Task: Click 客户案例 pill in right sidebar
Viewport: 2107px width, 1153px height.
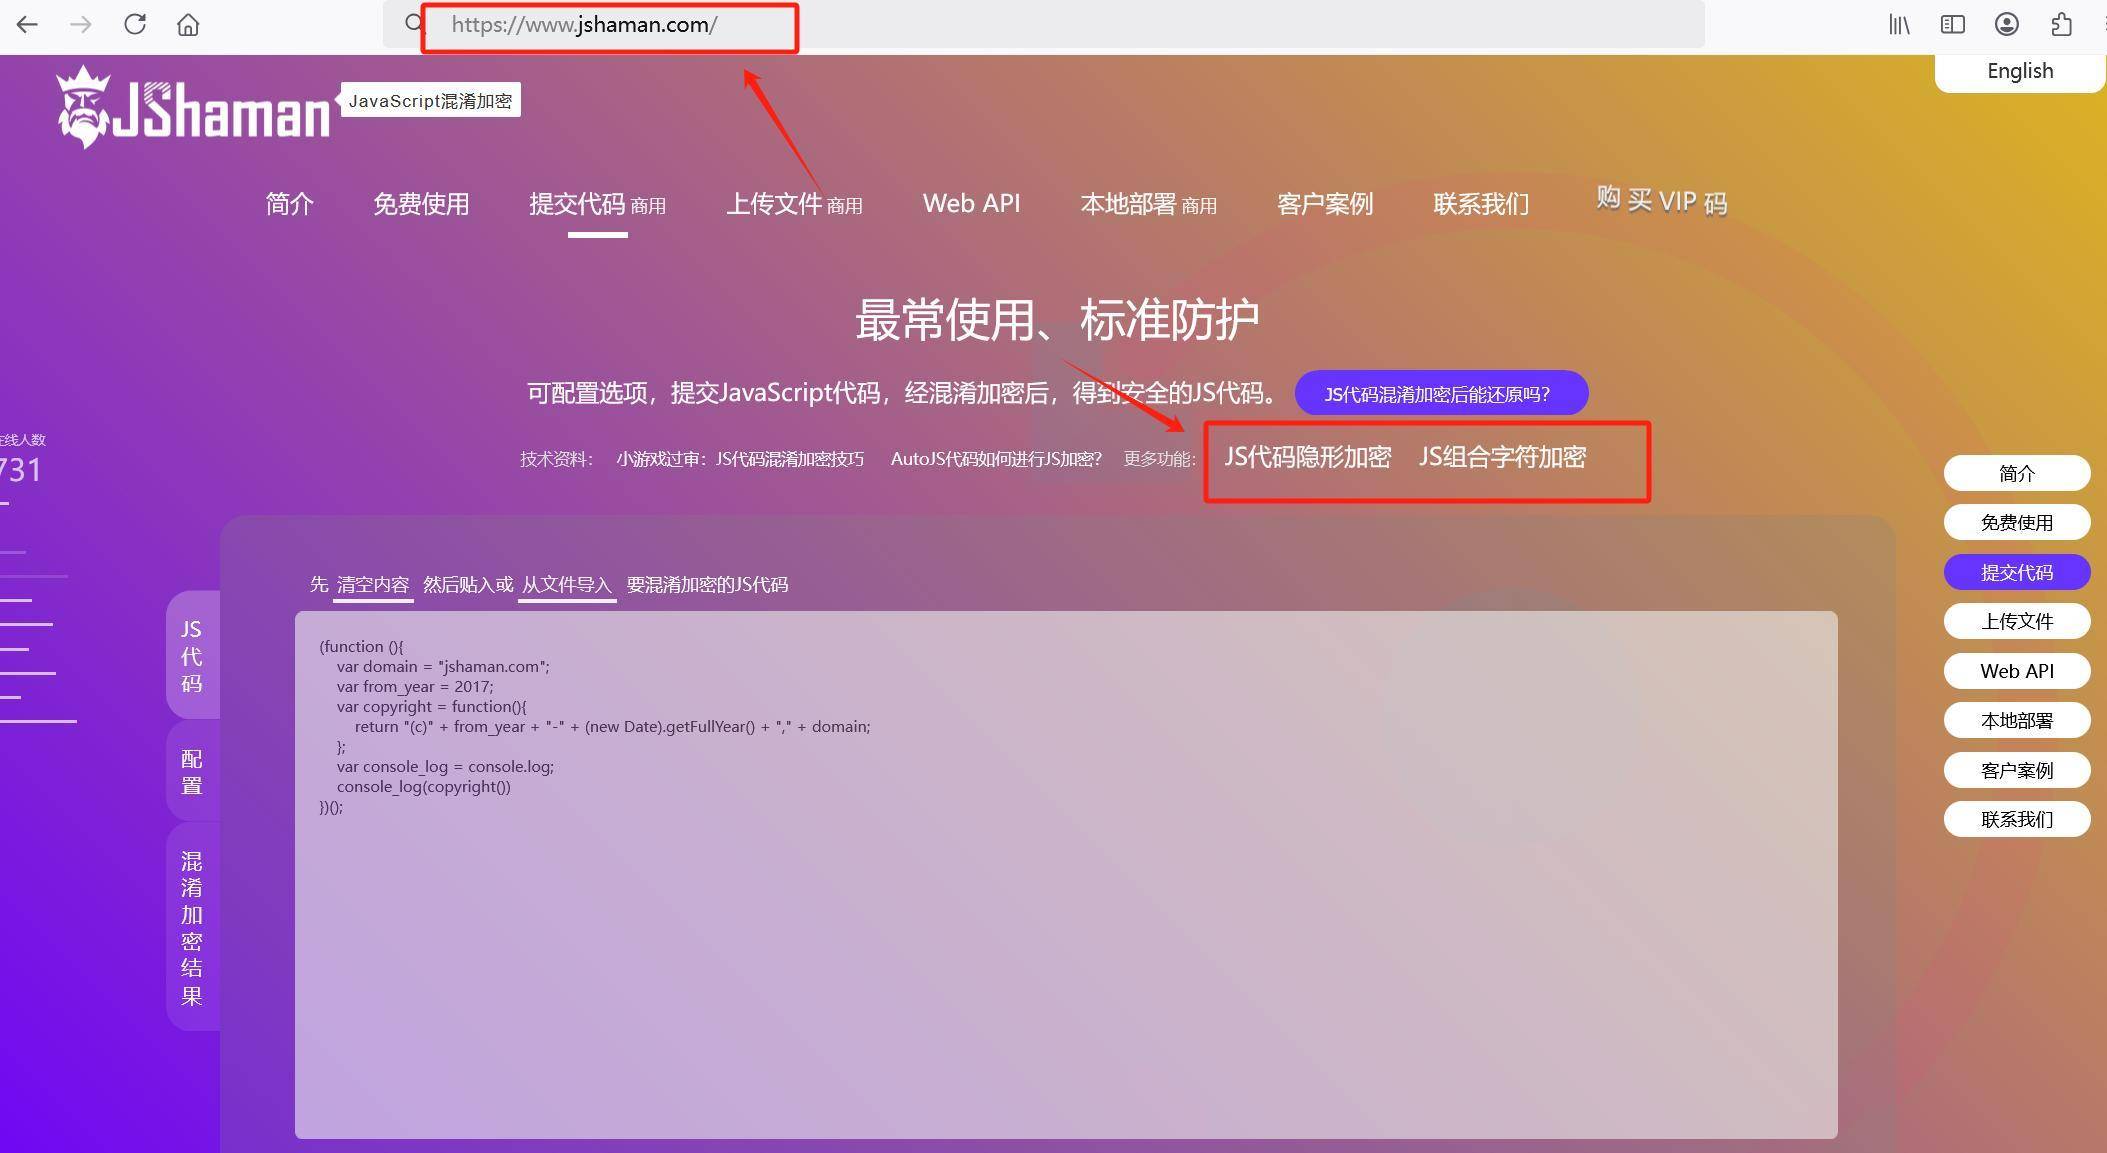Action: (2017, 770)
